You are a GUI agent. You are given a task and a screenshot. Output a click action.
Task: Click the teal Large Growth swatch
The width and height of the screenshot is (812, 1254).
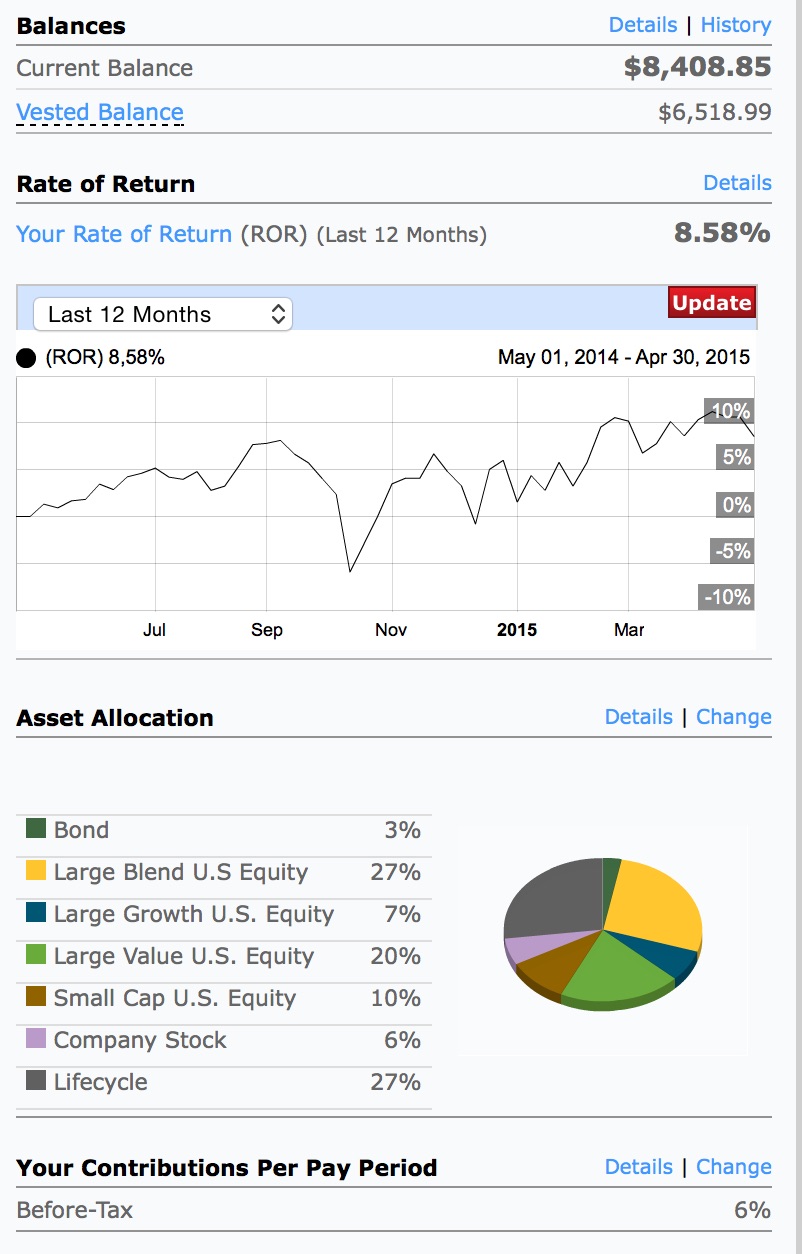pos(36,913)
